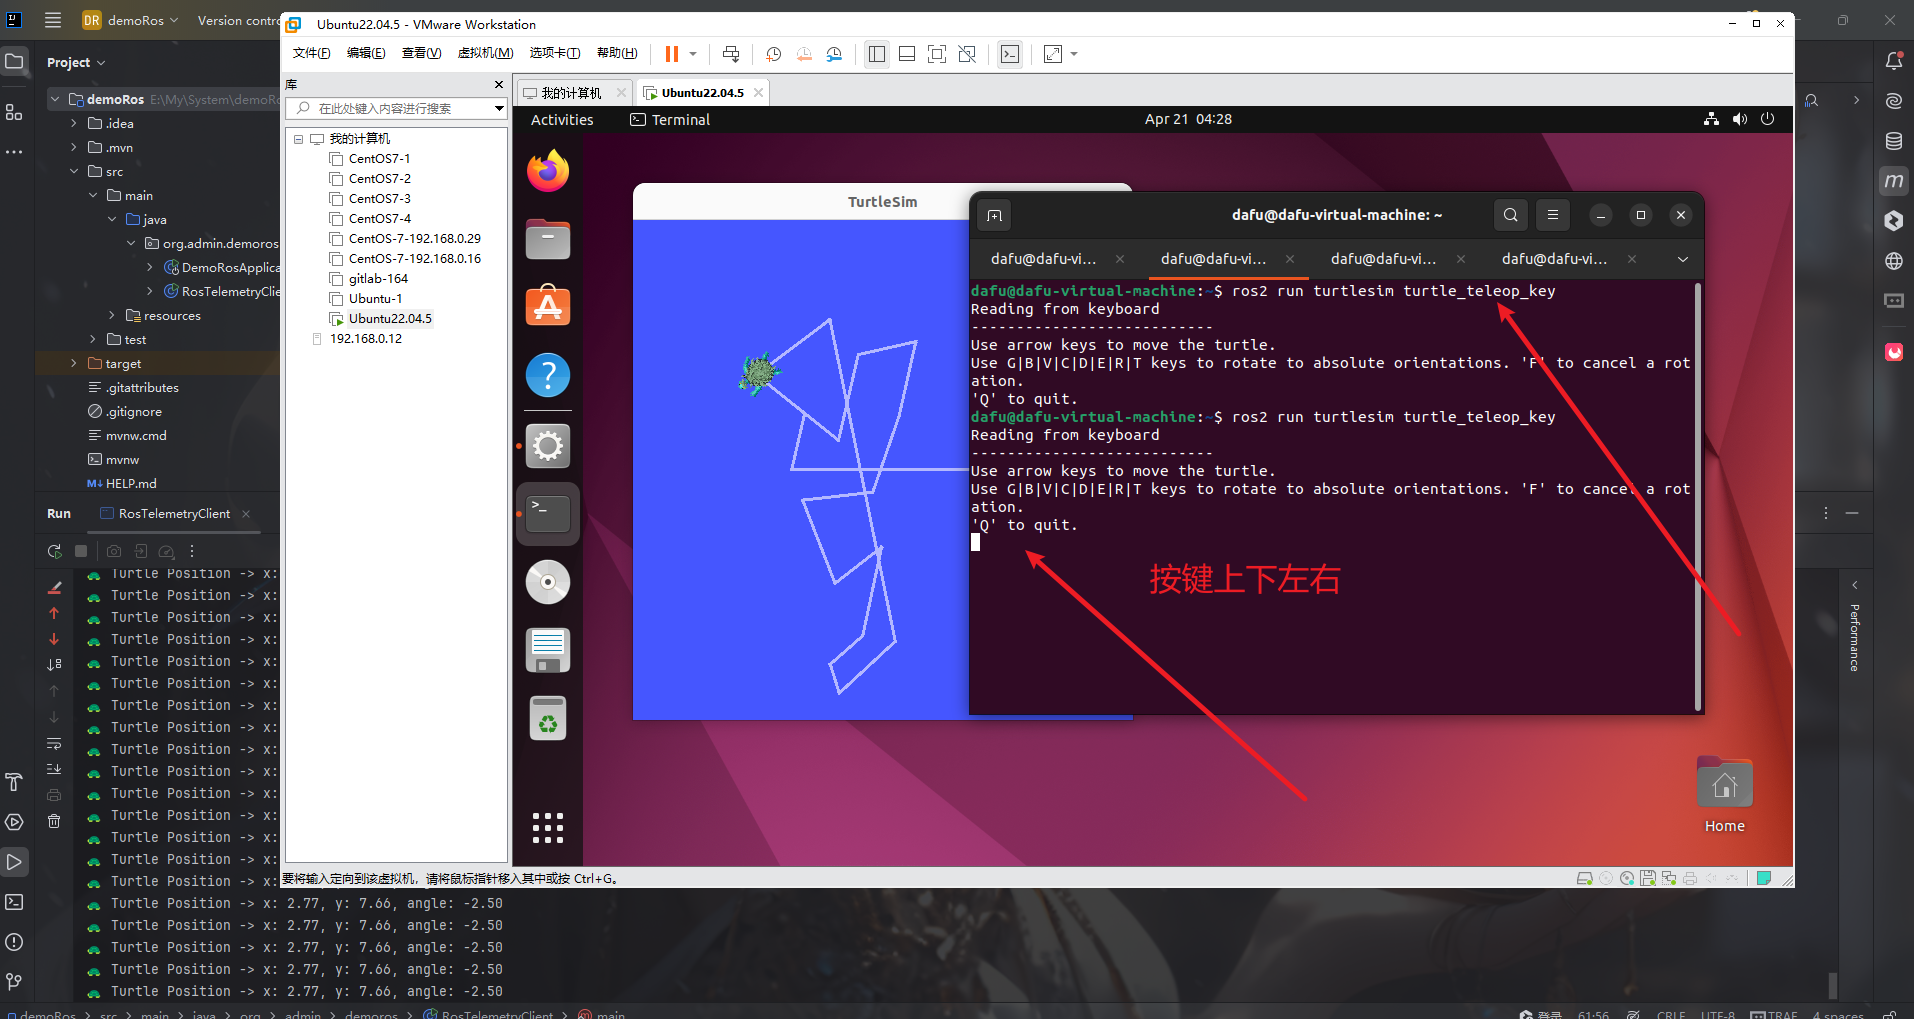Open the terminal tab list dropdown chevron

click(1683, 259)
